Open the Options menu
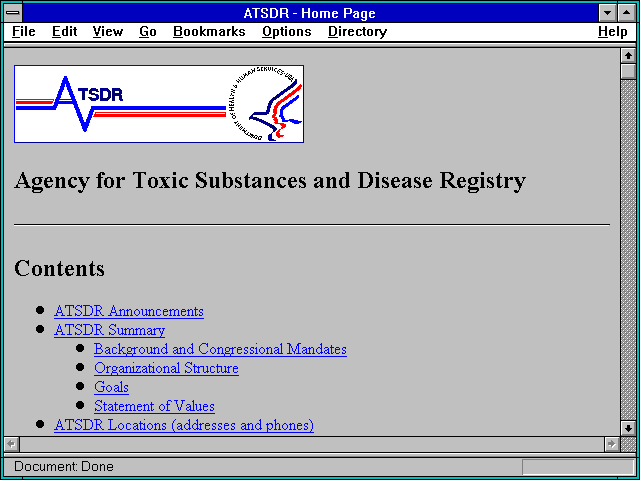The image size is (640, 480). (287, 32)
